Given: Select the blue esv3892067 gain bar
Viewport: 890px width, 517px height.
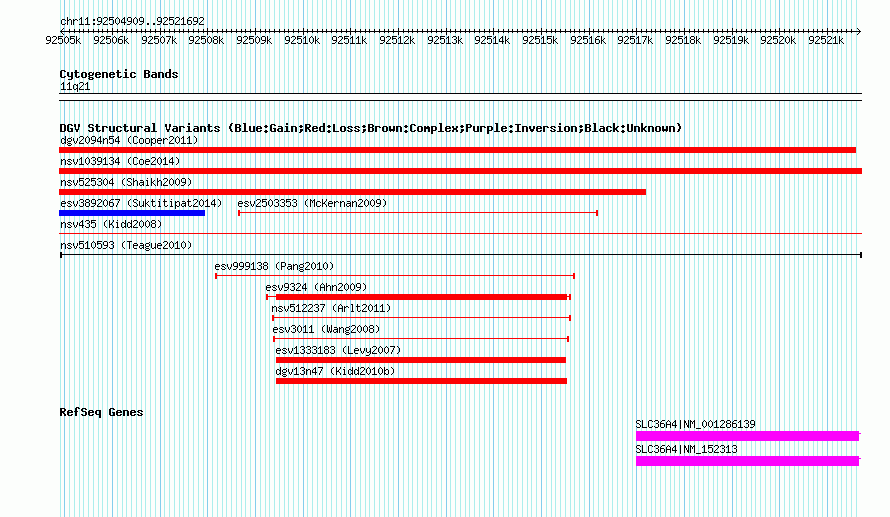Looking at the screenshot, I should pos(132,213).
